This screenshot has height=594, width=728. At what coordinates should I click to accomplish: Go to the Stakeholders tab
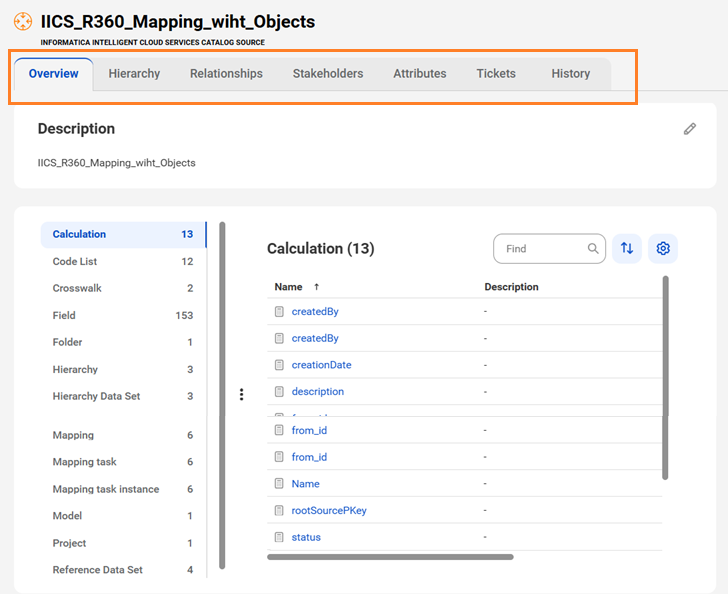[328, 74]
